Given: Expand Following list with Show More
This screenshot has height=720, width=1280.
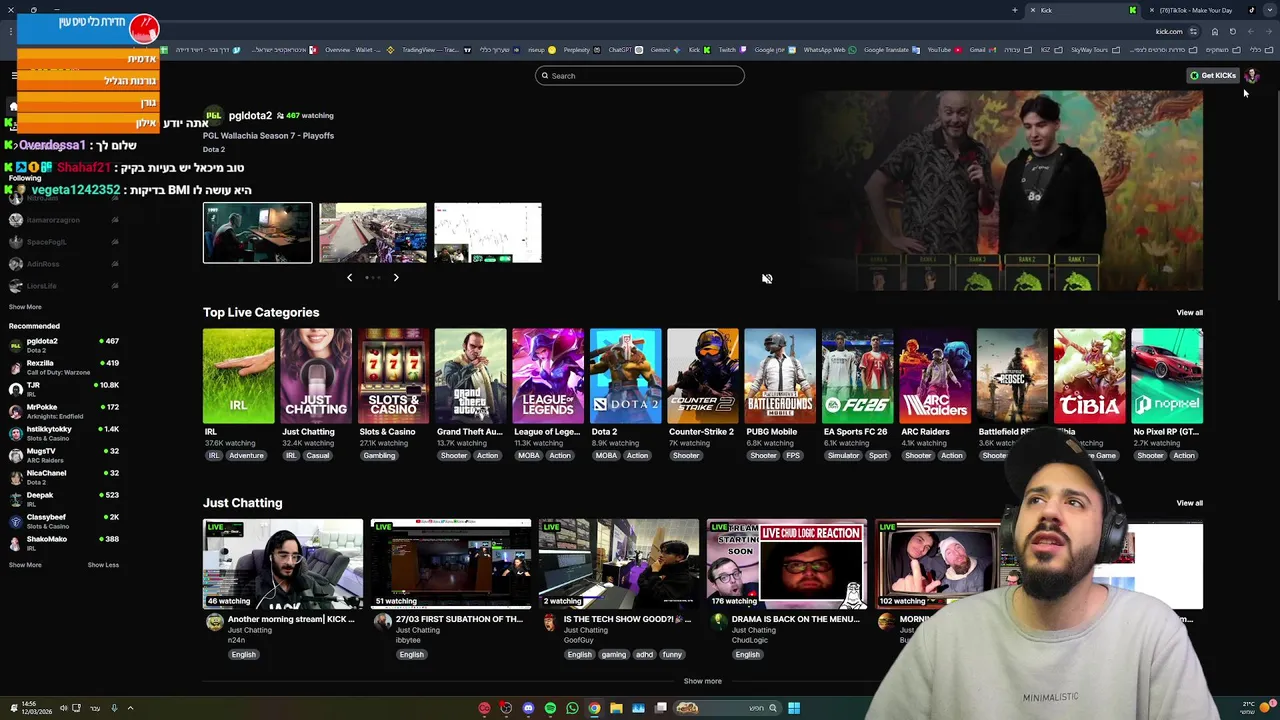Looking at the screenshot, I should [x=25, y=307].
